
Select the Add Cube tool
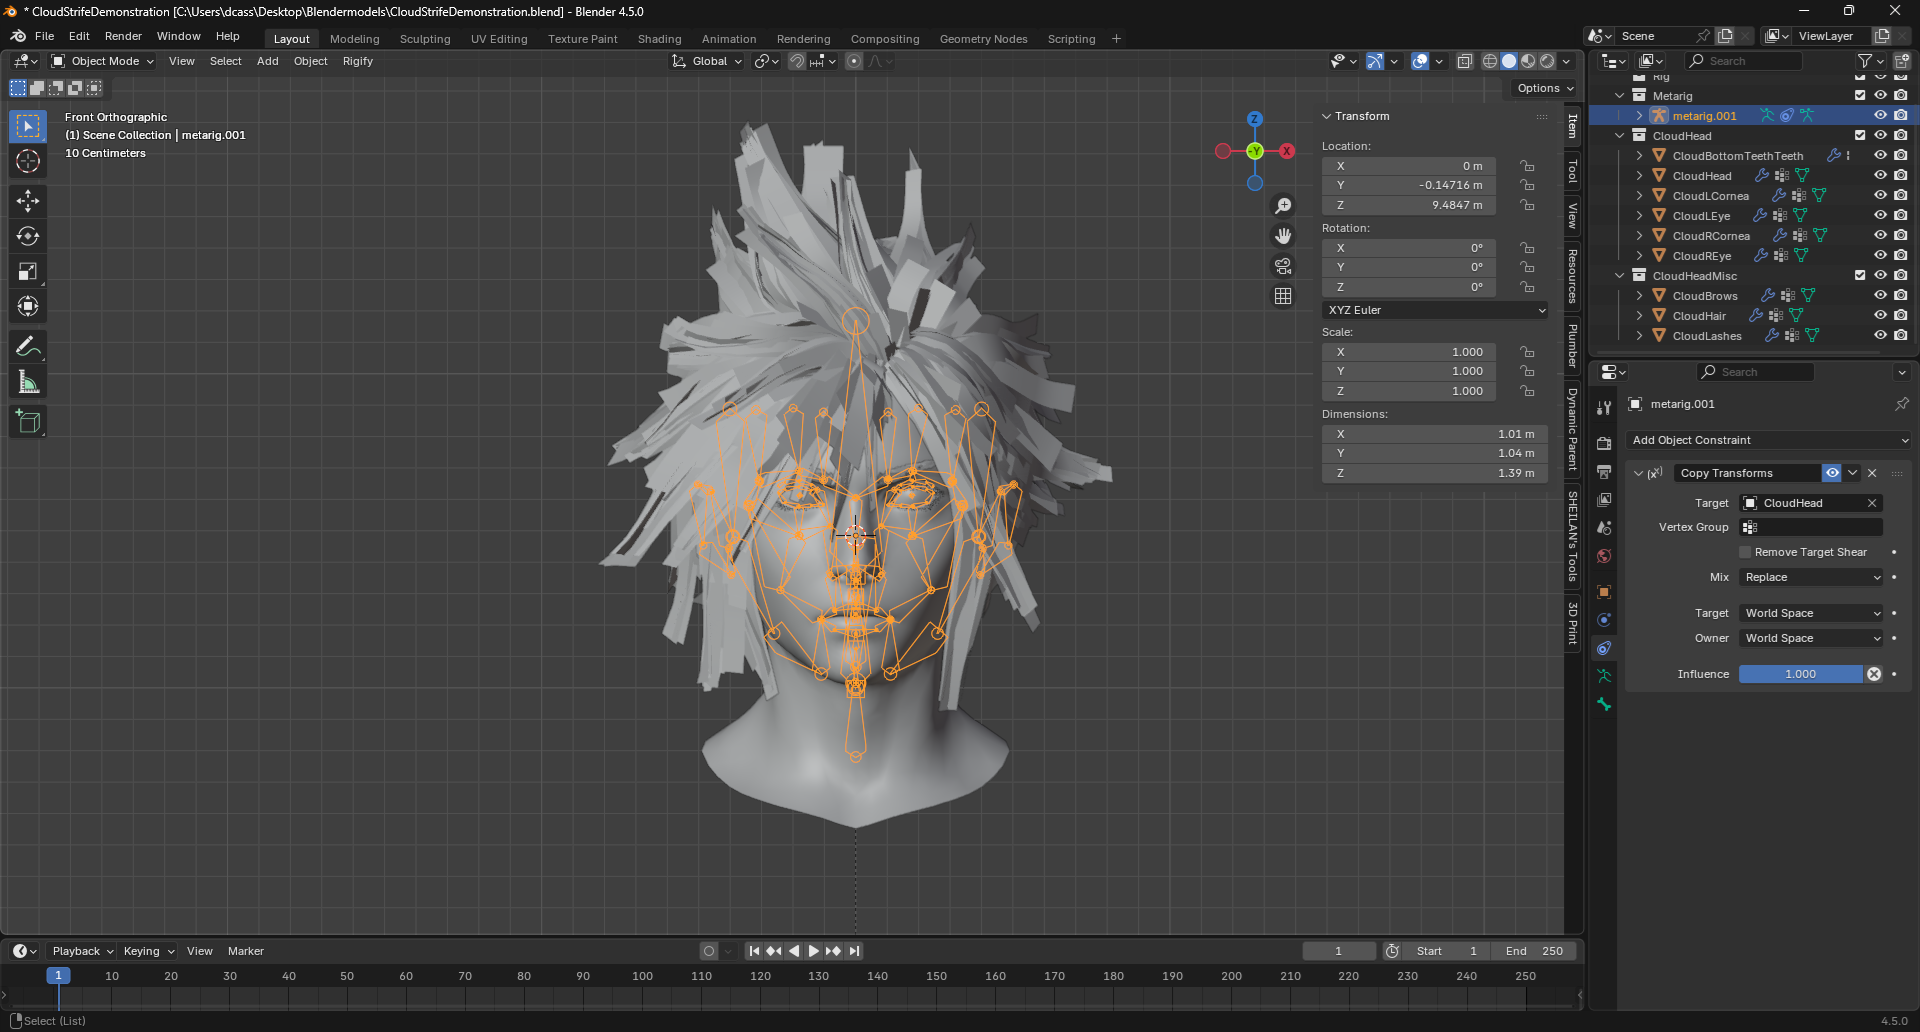tap(28, 422)
